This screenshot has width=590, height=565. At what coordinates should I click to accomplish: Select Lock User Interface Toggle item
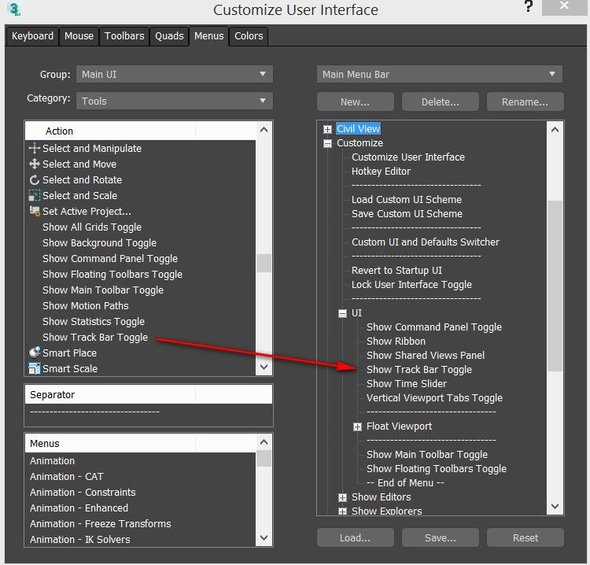click(x=412, y=285)
